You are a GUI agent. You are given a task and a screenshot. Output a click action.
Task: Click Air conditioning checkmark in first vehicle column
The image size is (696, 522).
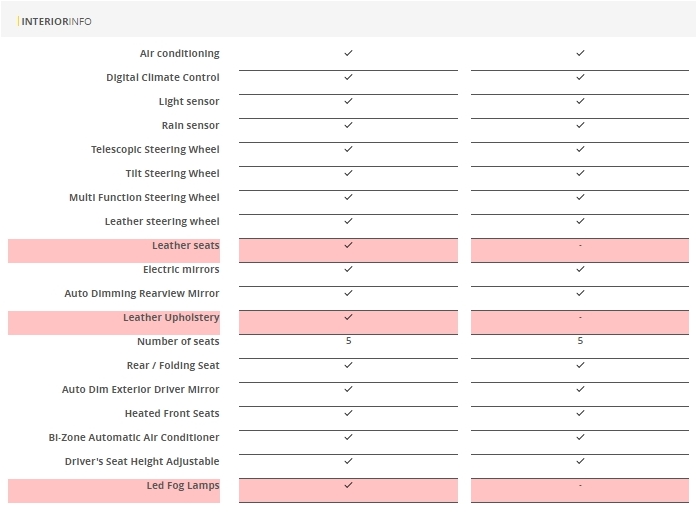pyautogui.click(x=348, y=53)
